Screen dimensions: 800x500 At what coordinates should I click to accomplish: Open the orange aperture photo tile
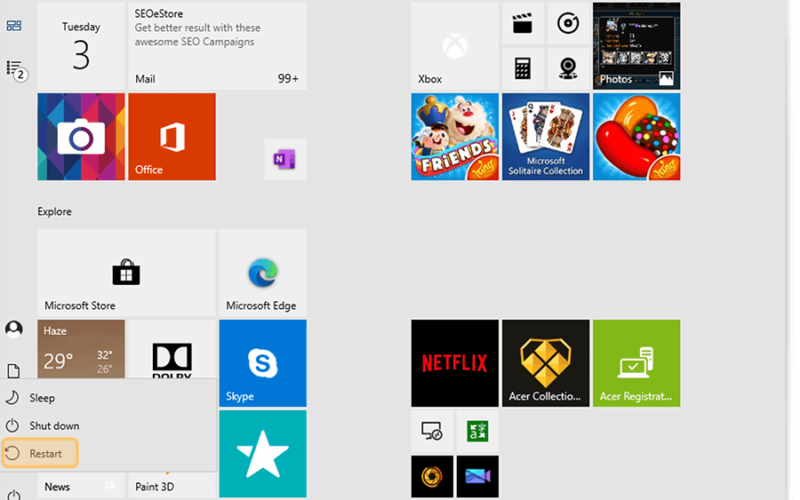click(x=432, y=477)
